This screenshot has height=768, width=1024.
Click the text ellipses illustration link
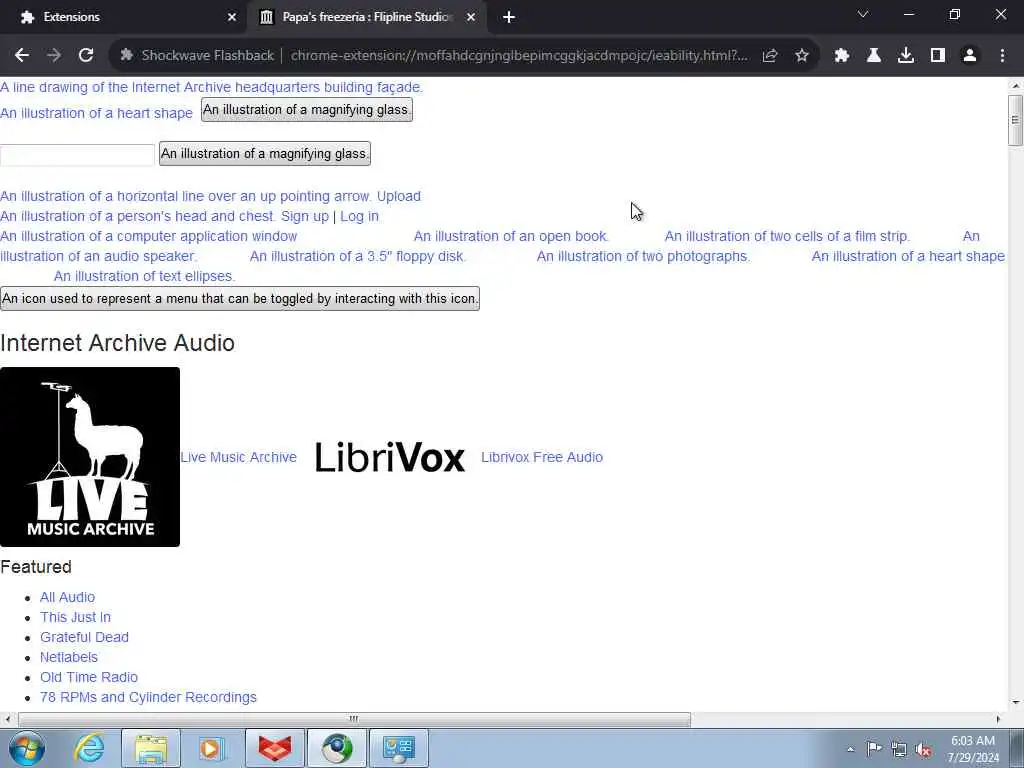[x=144, y=276]
